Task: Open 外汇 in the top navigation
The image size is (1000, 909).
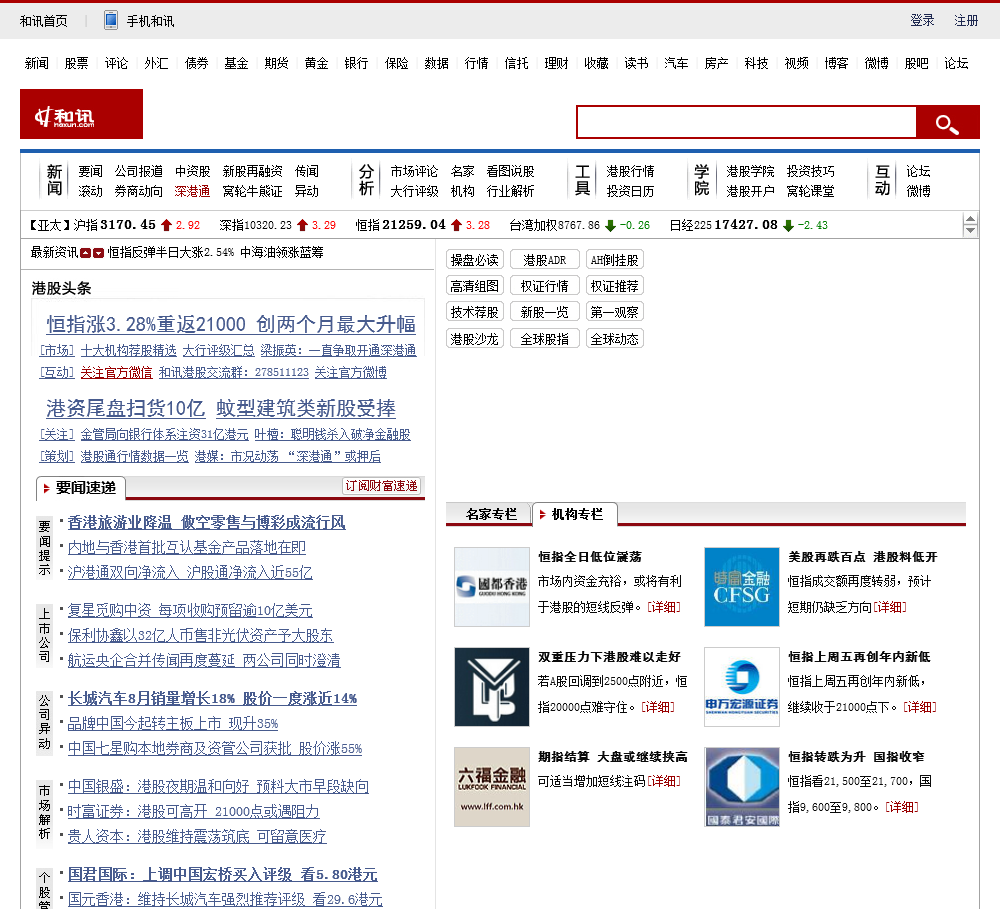Action: (x=156, y=63)
